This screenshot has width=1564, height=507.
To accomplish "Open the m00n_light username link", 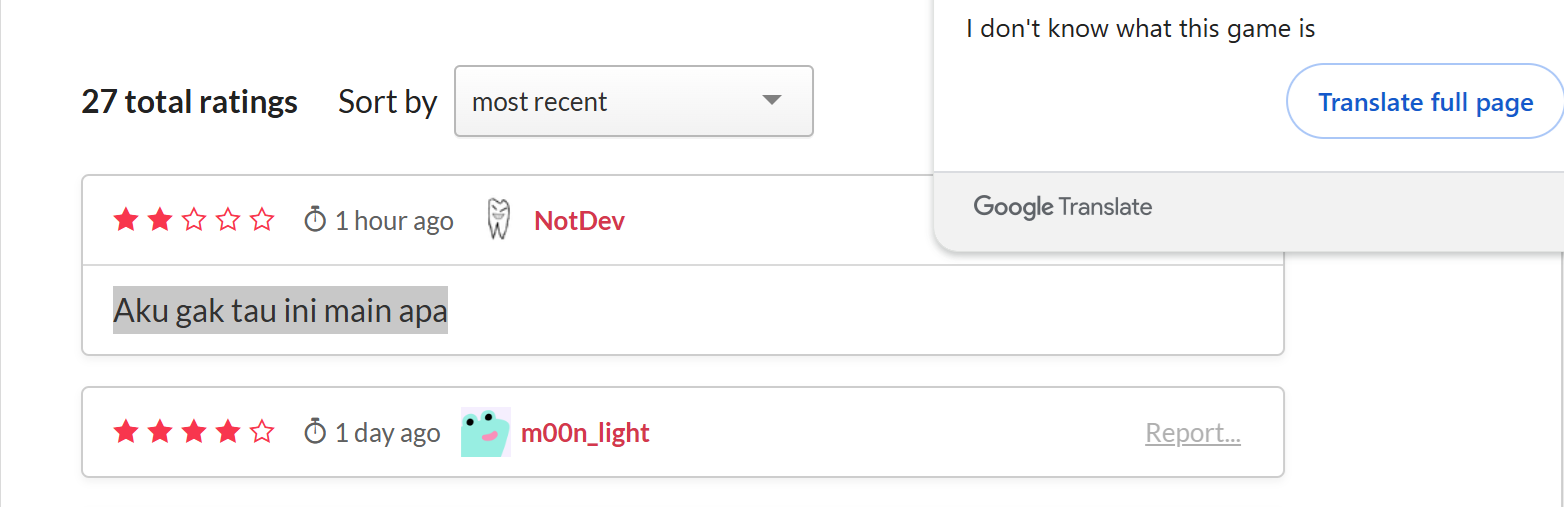I will [x=585, y=433].
